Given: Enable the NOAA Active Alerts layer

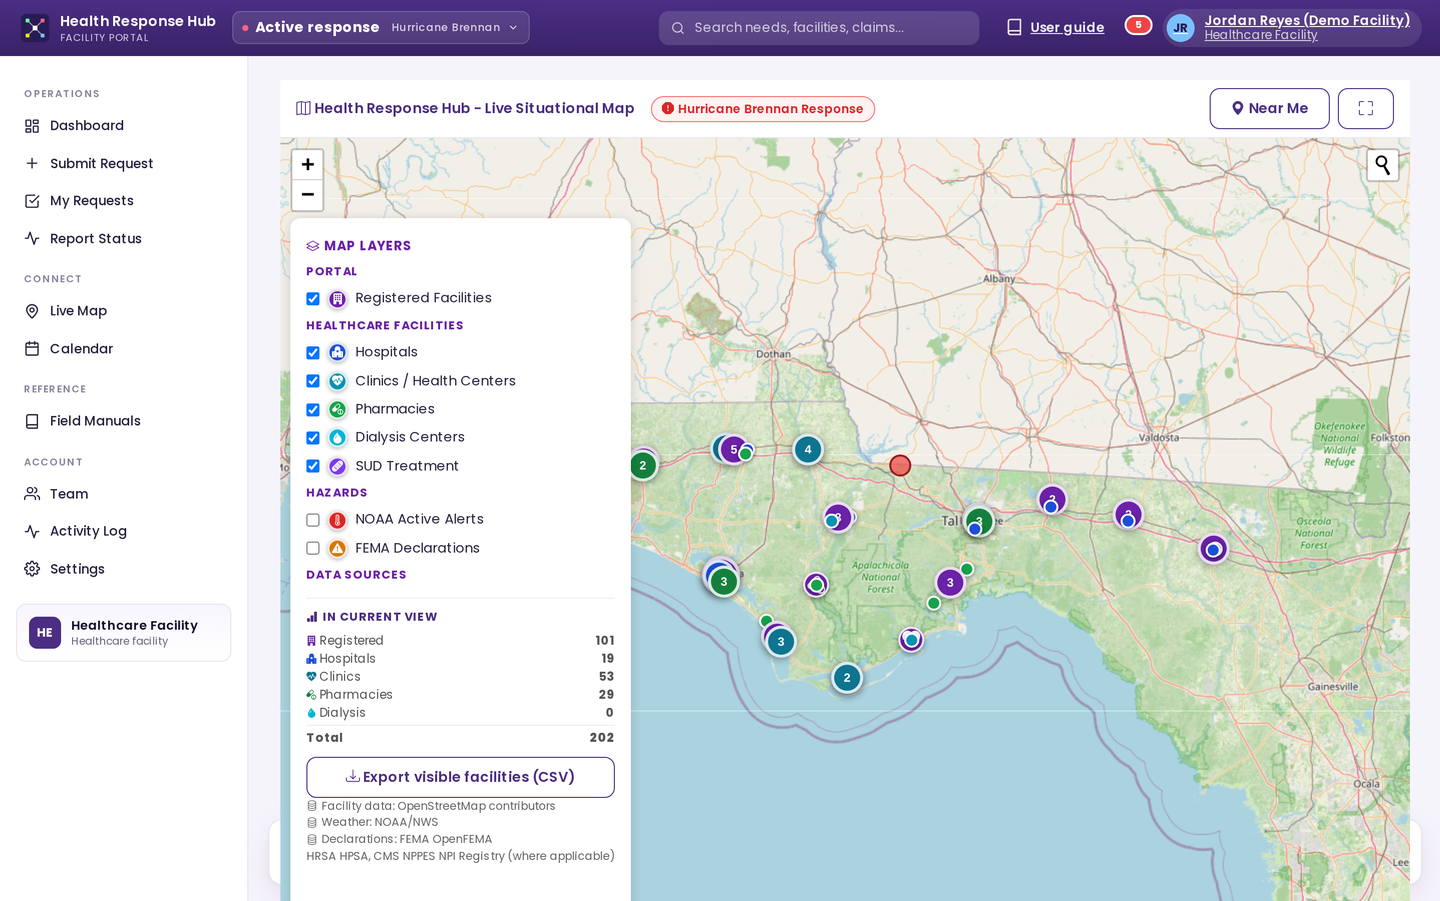Looking at the screenshot, I should coord(313,520).
